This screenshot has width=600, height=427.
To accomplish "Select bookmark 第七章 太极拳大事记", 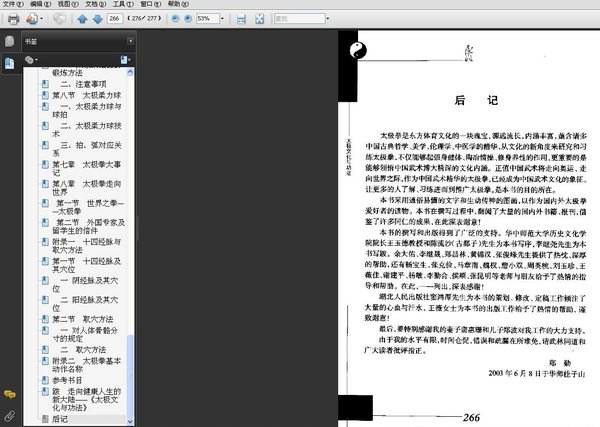I will coord(86,168).
